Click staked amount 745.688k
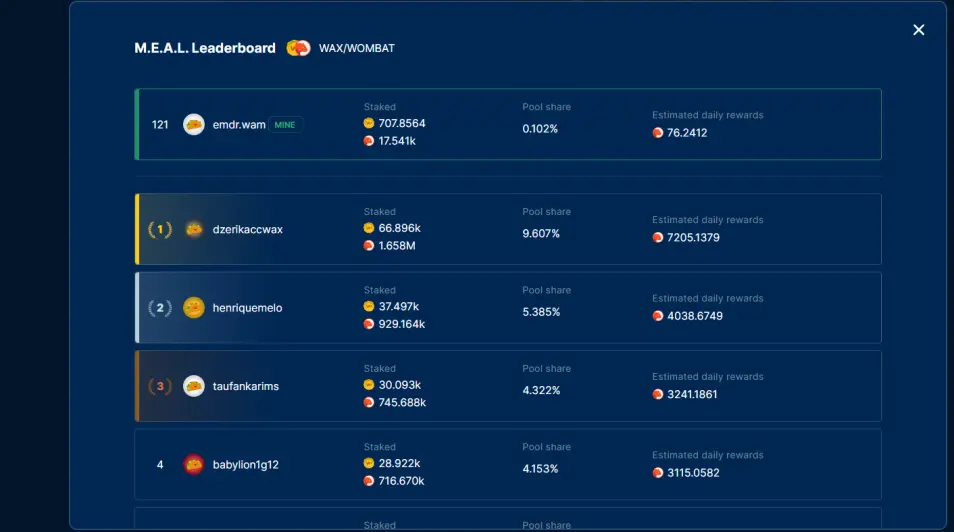The width and height of the screenshot is (954, 532). [402, 402]
